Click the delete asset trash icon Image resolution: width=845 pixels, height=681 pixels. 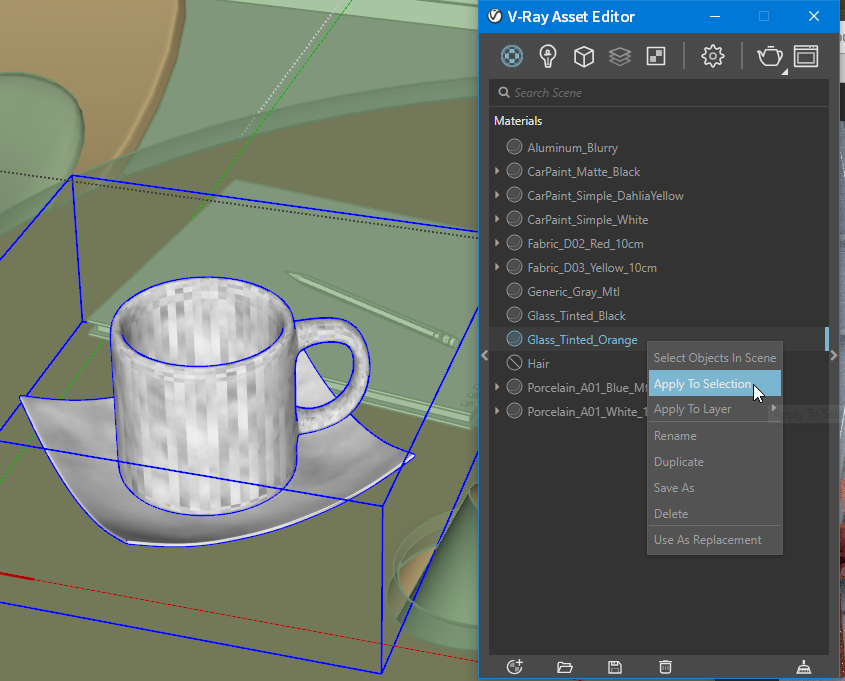pos(666,667)
